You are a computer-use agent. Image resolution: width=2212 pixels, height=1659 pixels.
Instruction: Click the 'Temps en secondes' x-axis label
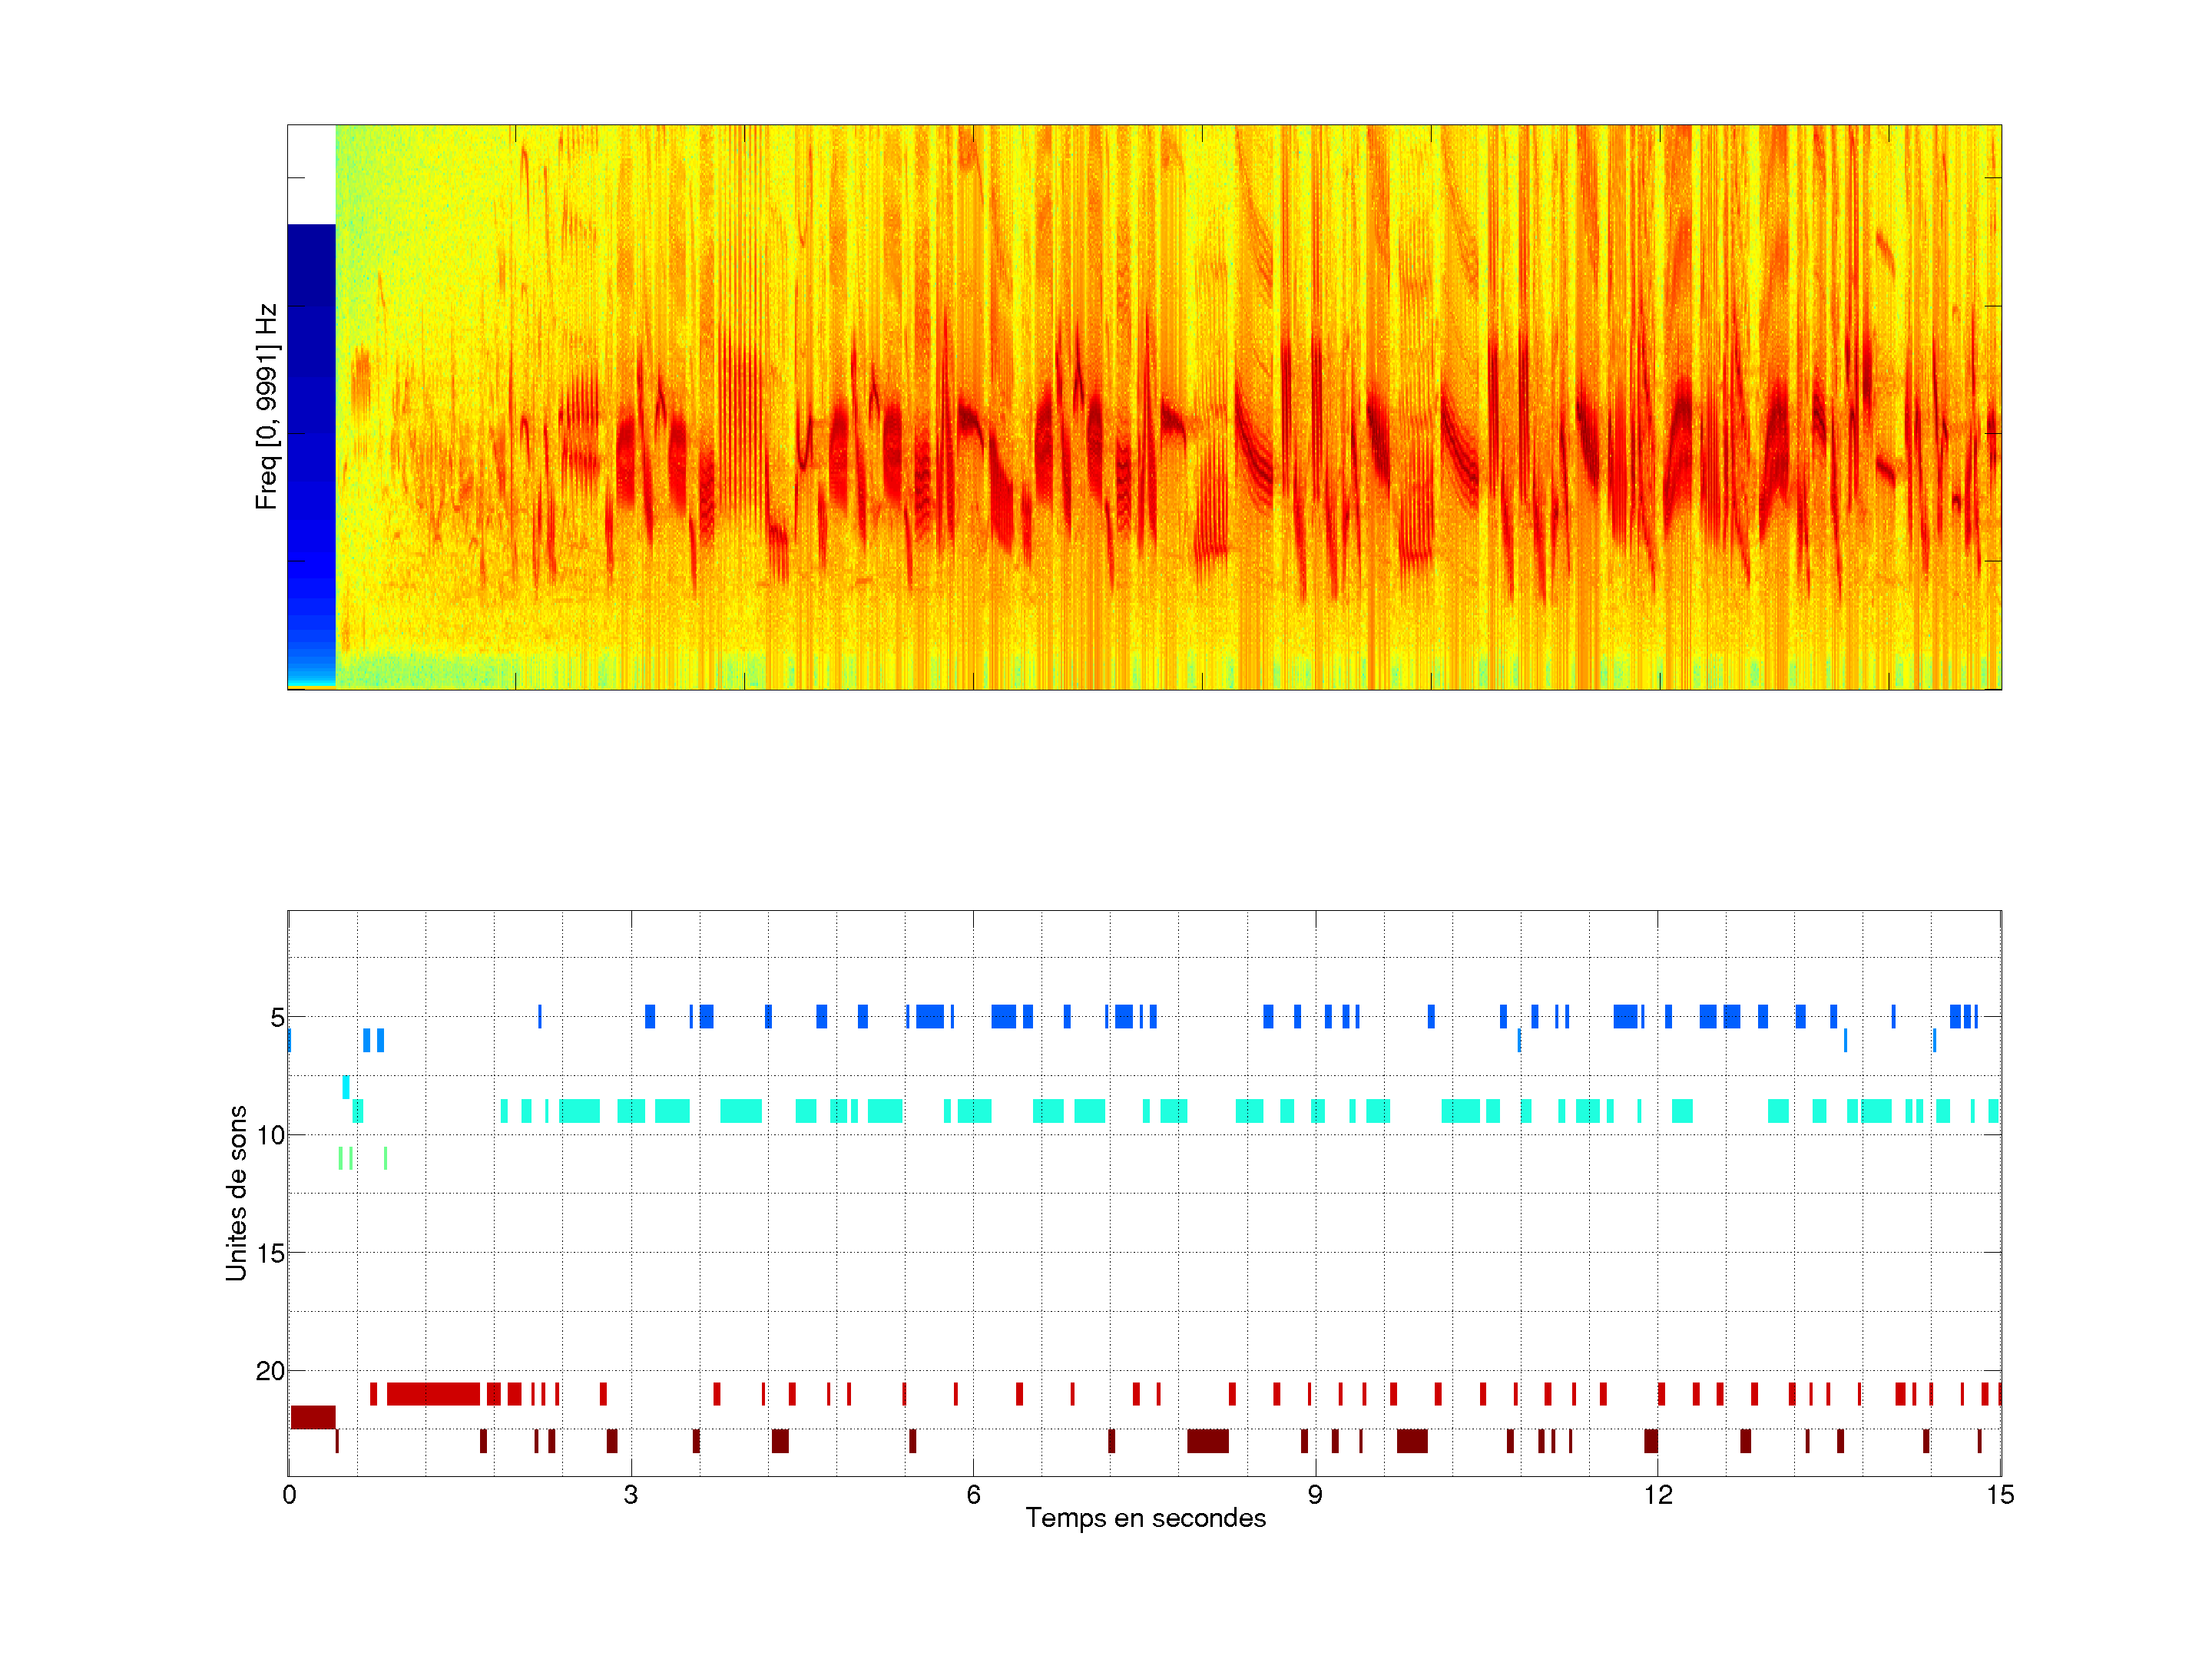point(1145,1518)
